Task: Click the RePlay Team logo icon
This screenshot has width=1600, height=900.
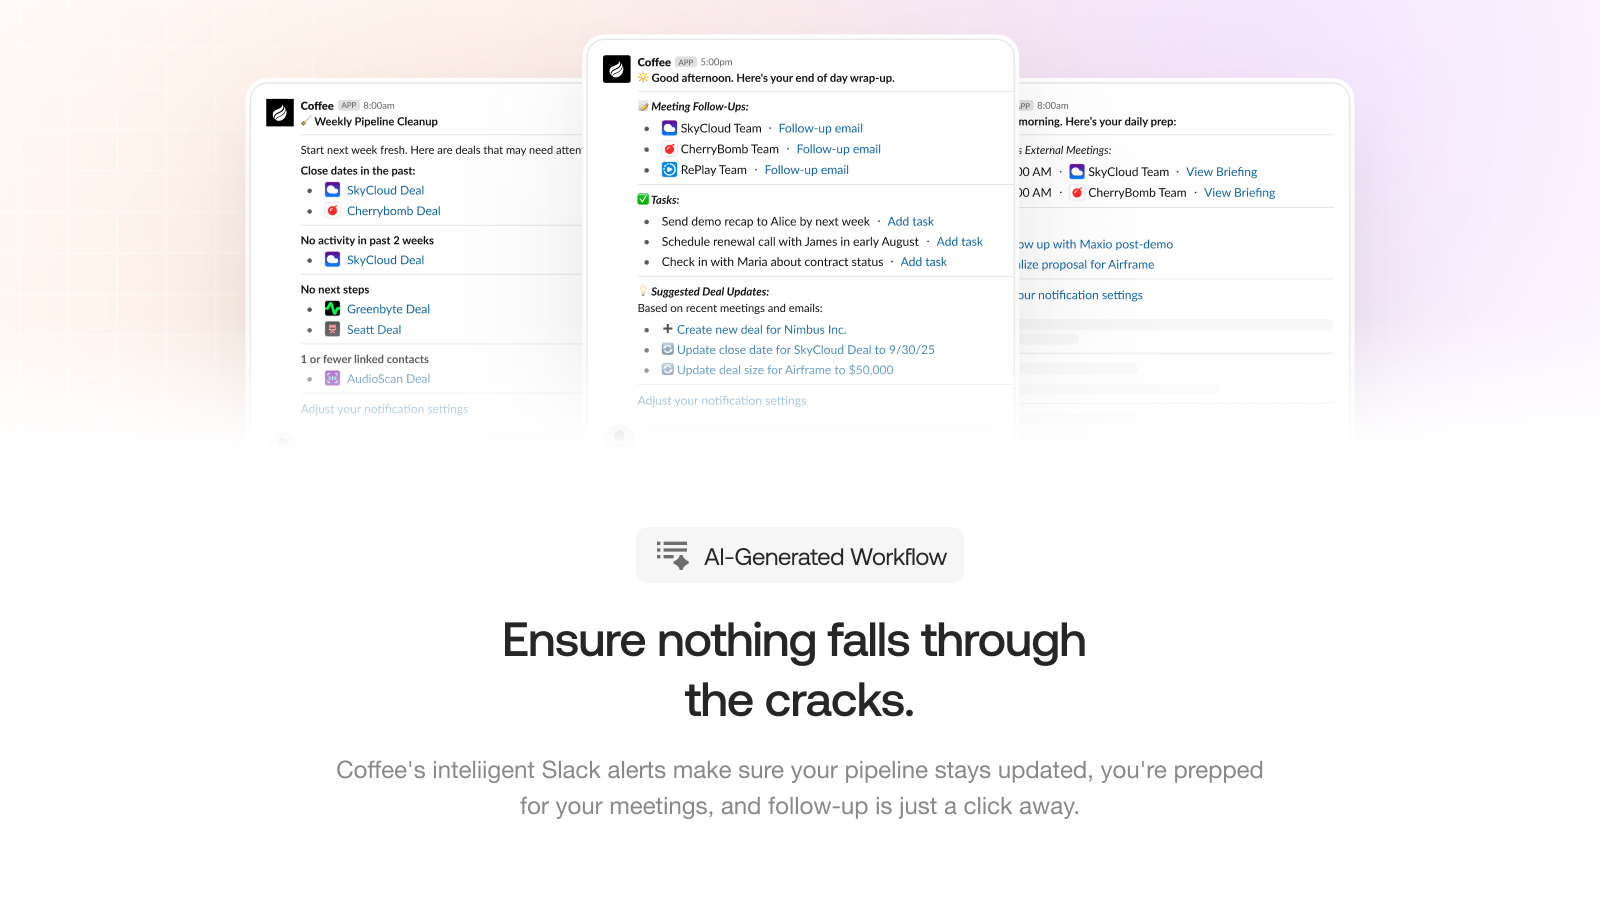Action: pos(669,170)
